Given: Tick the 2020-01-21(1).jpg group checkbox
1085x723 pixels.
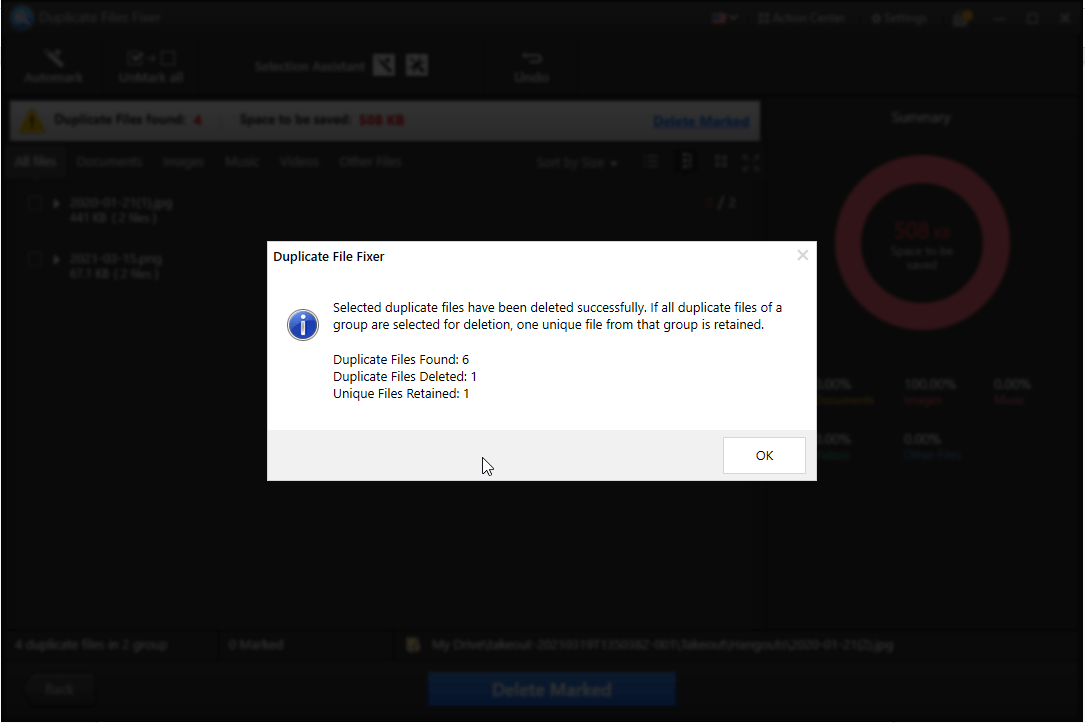Looking at the screenshot, I should coord(35,203).
